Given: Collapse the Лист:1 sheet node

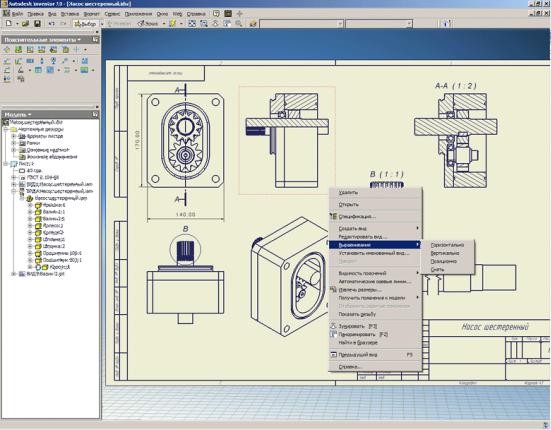Looking at the screenshot, I should tap(6, 164).
